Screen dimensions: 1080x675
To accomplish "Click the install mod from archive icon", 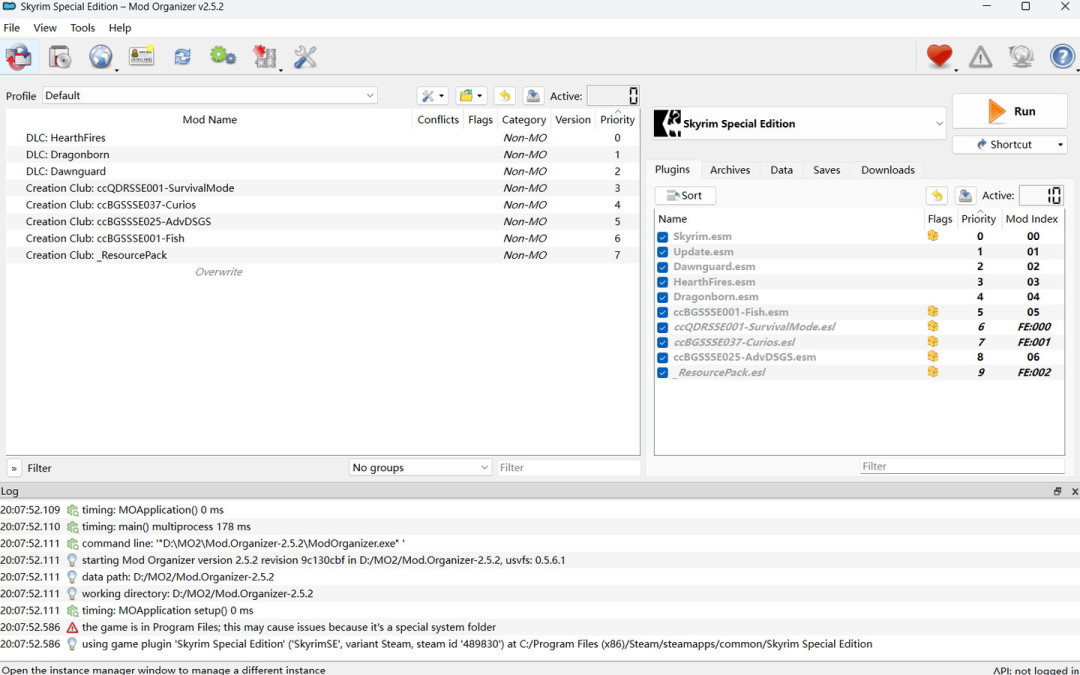I will pos(60,56).
